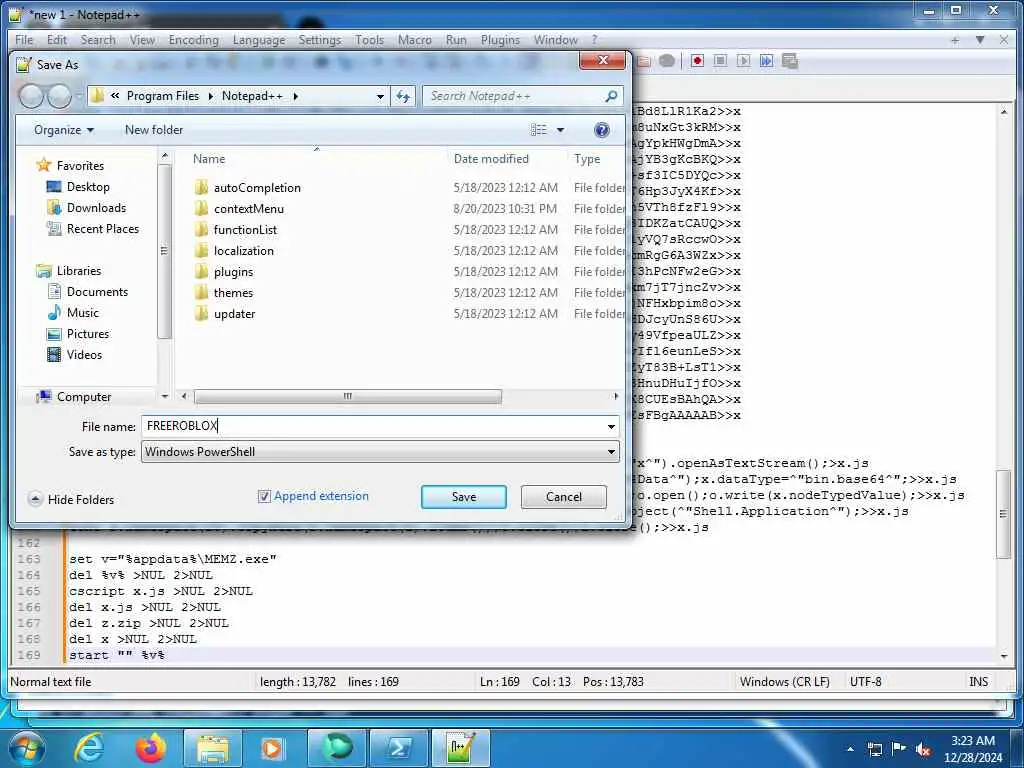Click the horizontal scrollbar in file list
This screenshot has width=1024, height=768.
(x=348, y=396)
